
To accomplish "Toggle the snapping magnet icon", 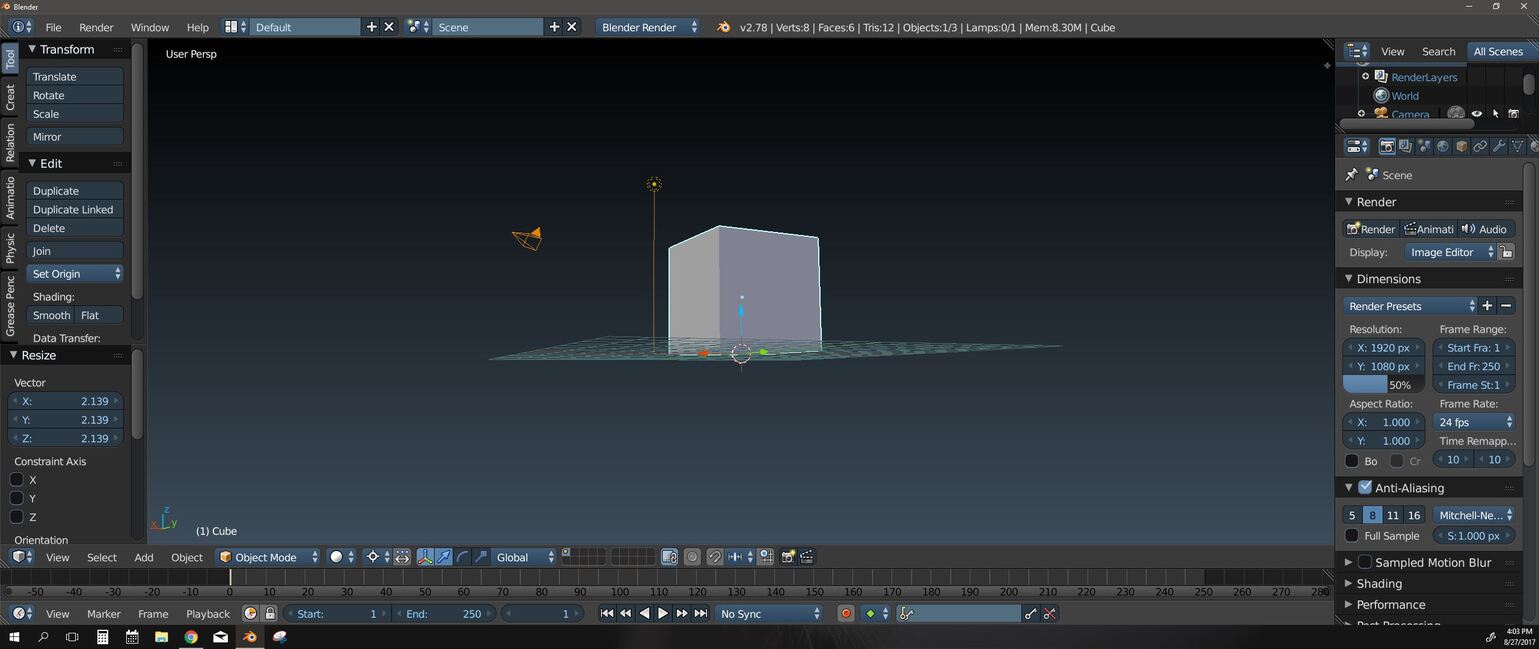I will point(715,557).
